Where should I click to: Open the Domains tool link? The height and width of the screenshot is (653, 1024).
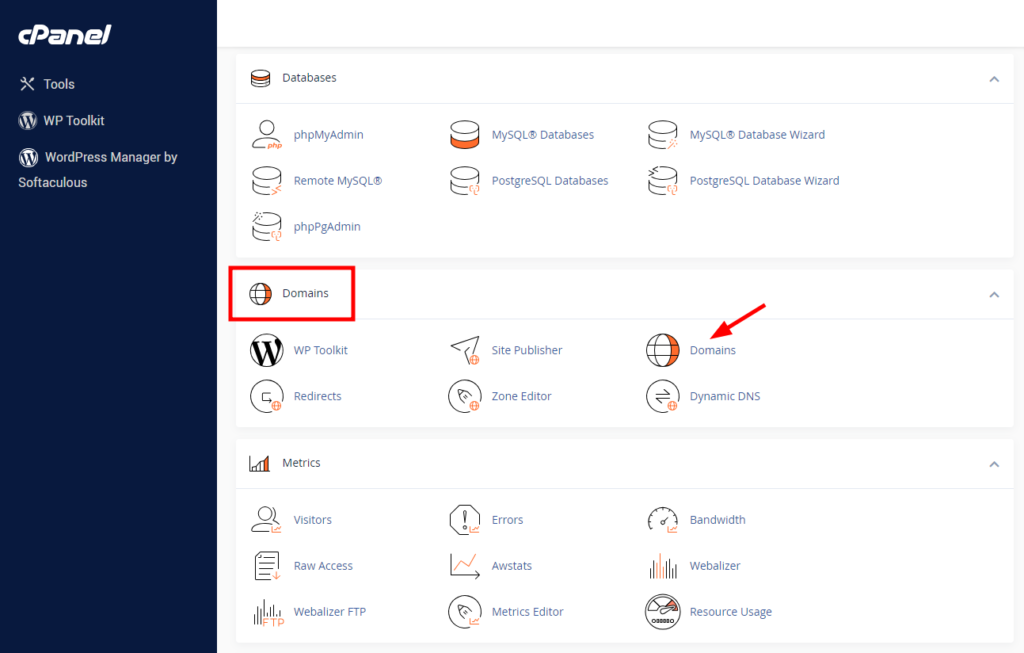pos(712,350)
